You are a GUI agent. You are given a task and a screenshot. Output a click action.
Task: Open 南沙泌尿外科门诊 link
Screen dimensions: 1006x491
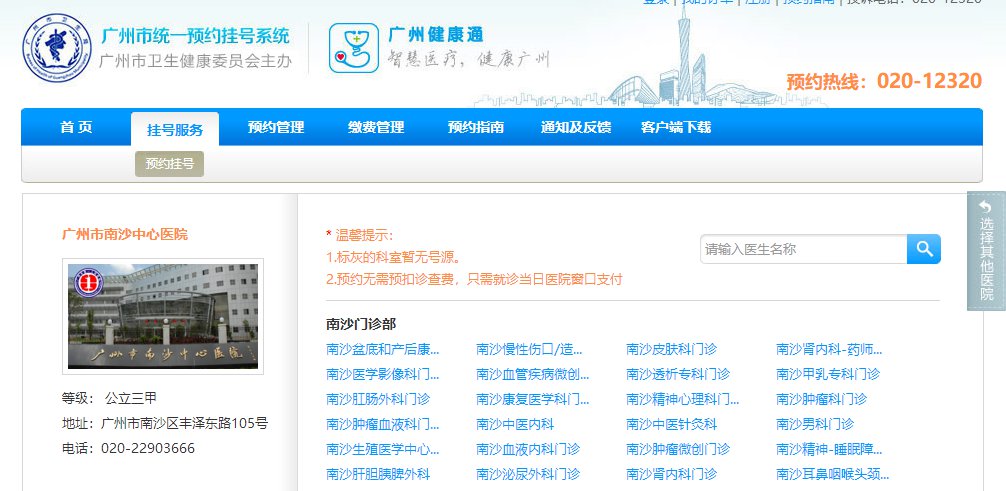point(528,474)
